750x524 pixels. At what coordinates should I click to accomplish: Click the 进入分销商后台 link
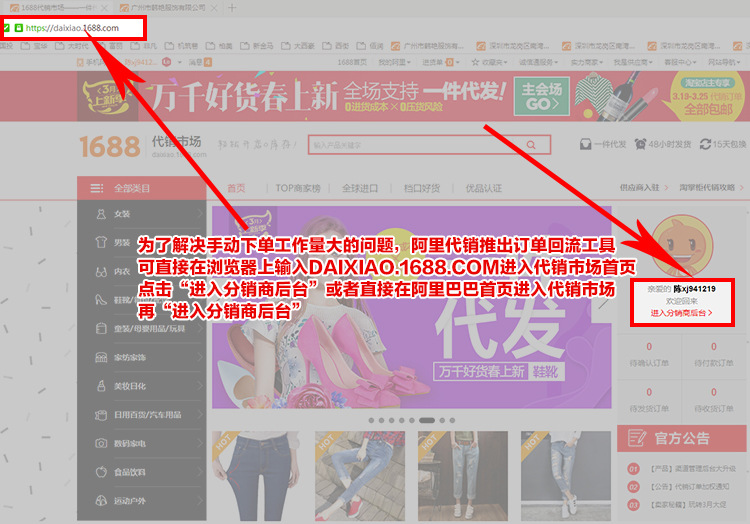681,313
